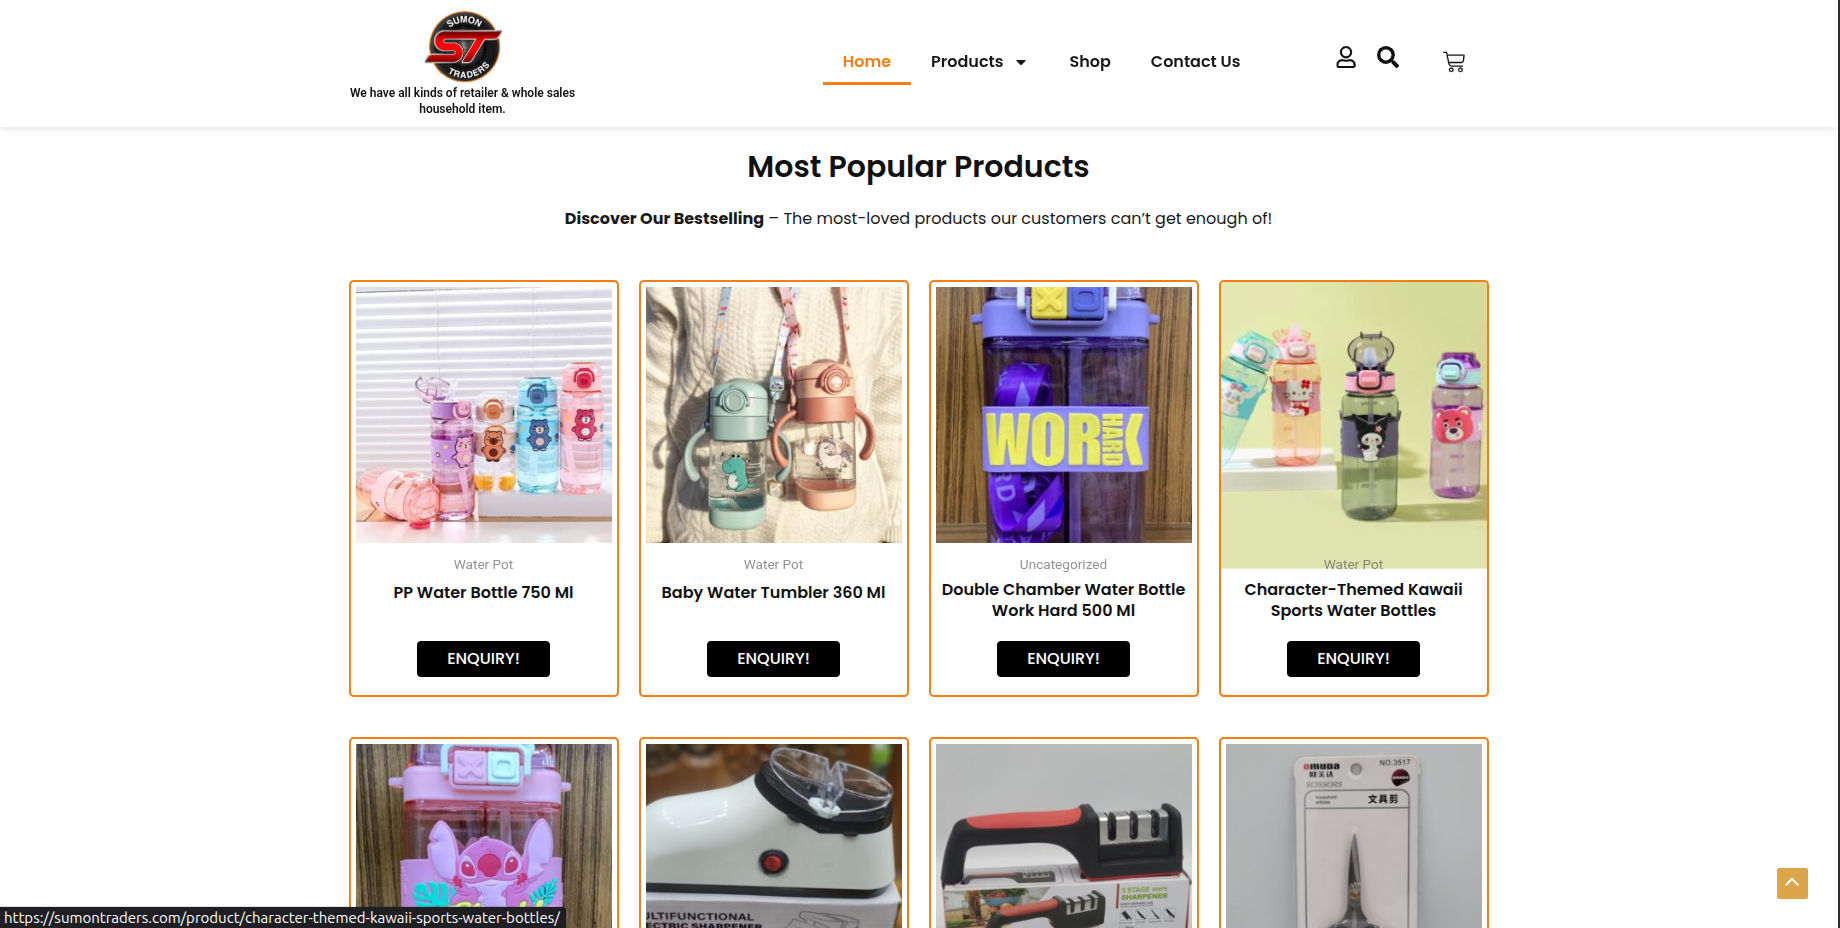The width and height of the screenshot is (1840, 928).
Task: Expand the Products dropdown arrow
Action: coord(1021,62)
